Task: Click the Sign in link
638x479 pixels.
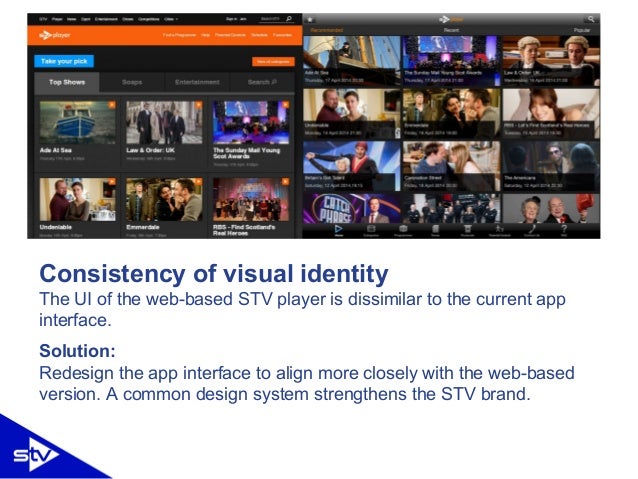Action: click(x=232, y=19)
